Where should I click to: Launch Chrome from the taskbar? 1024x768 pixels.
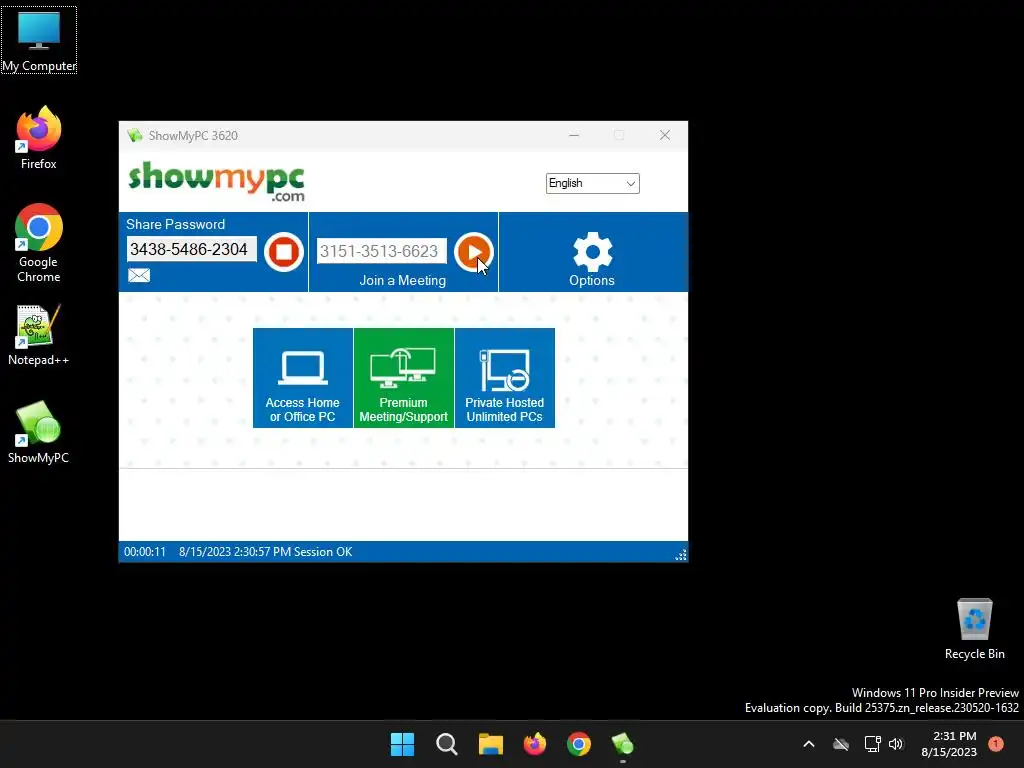(x=579, y=744)
